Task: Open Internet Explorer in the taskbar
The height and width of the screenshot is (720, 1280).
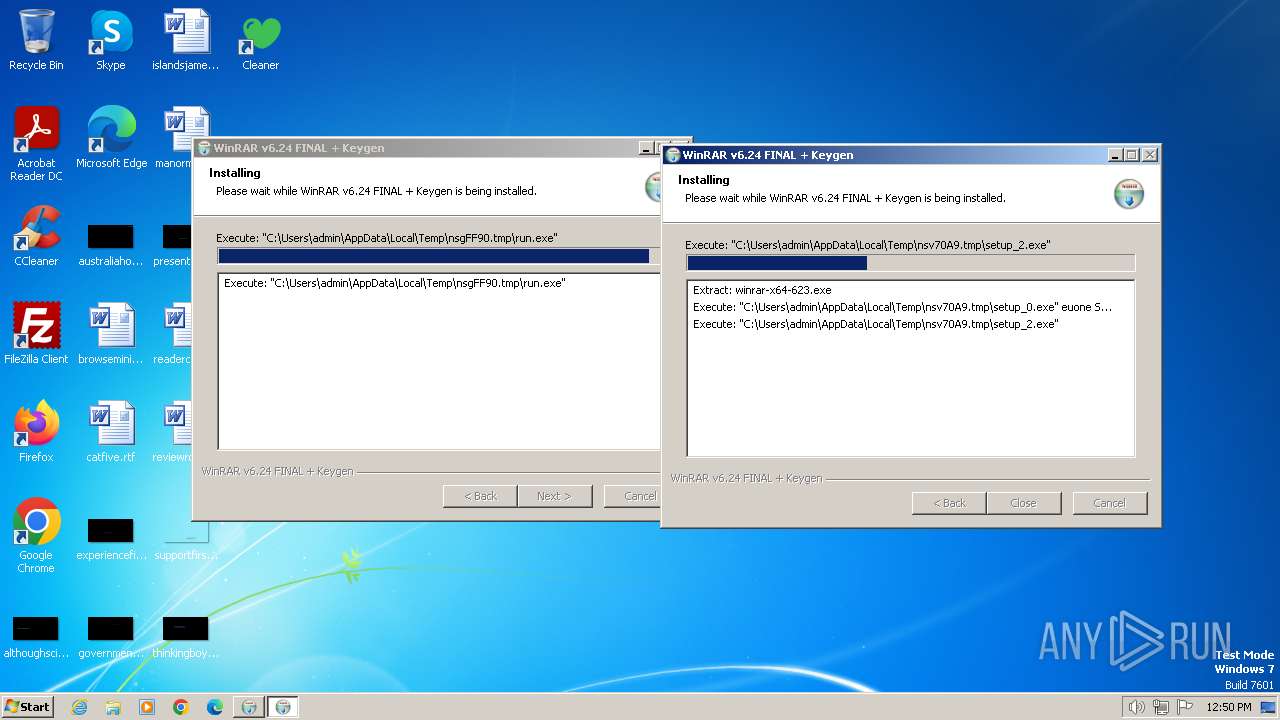Action: point(79,707)
